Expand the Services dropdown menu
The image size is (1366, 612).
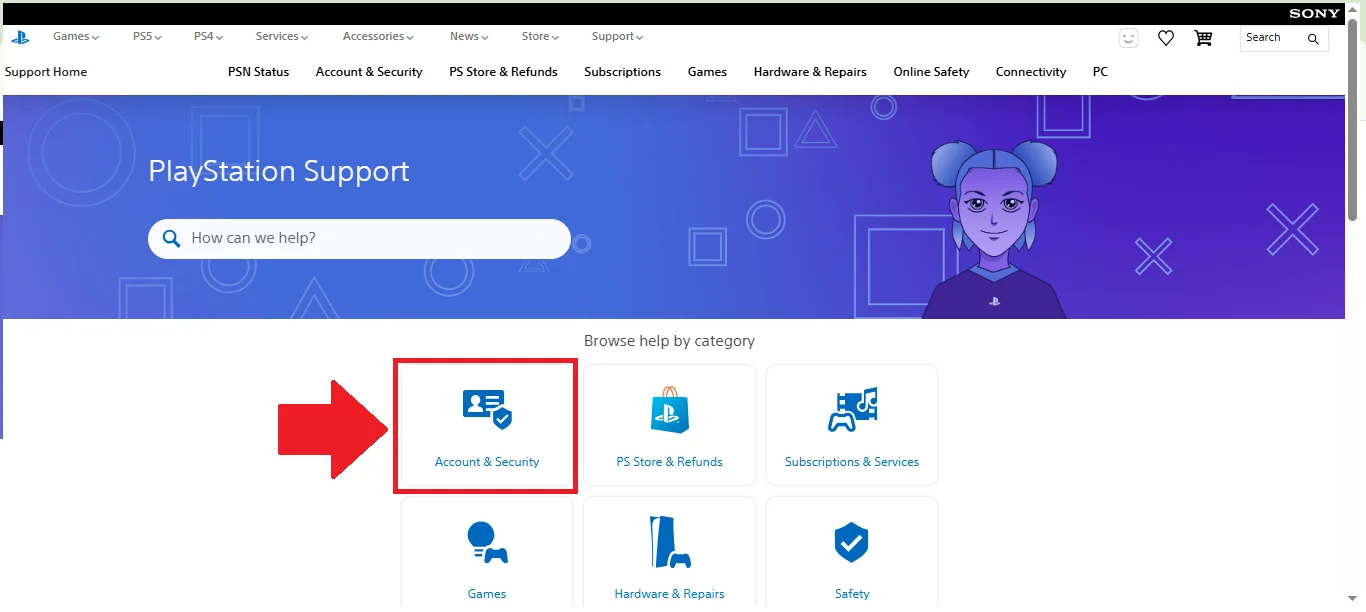click(x=281, y=36)
